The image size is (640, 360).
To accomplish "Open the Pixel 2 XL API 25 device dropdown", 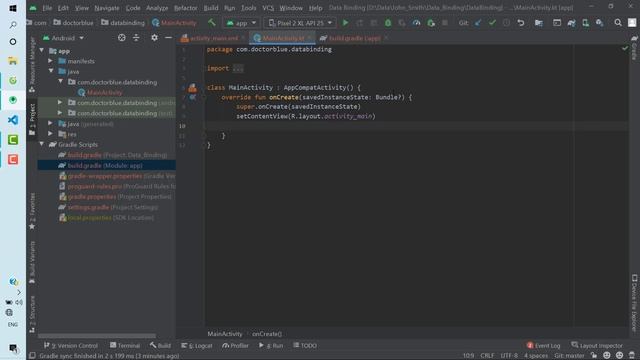I will click(300, 23).
